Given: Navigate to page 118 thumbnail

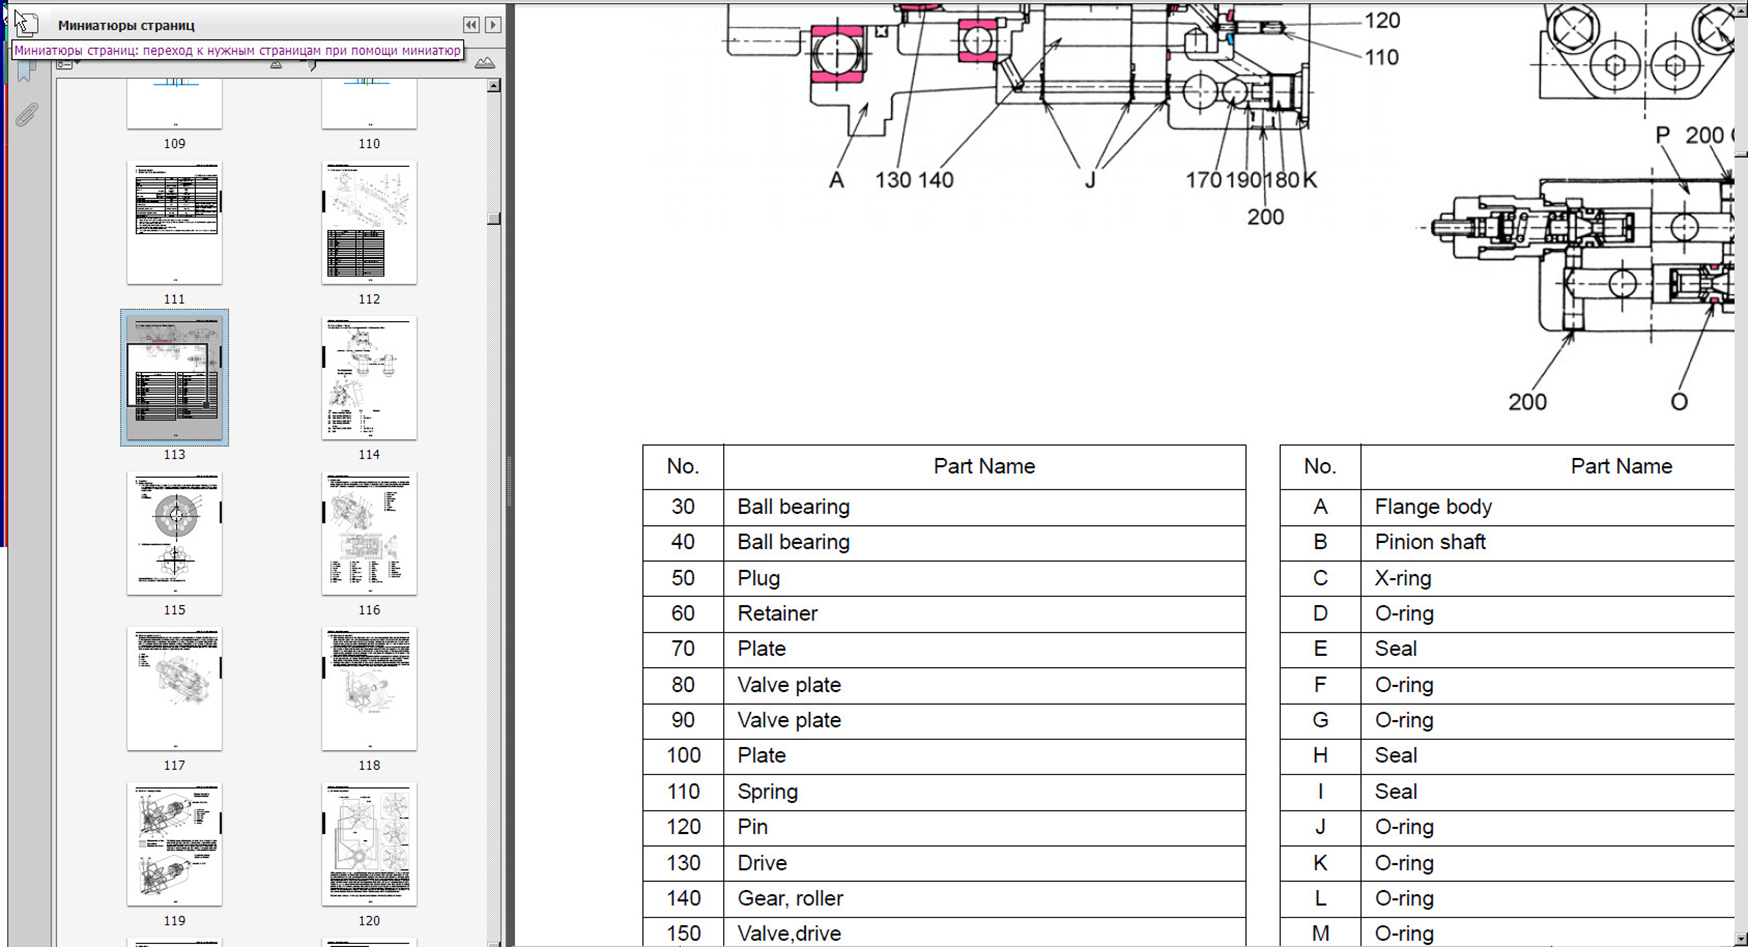Looking at the screenshot, I should [x=369, y=689].
